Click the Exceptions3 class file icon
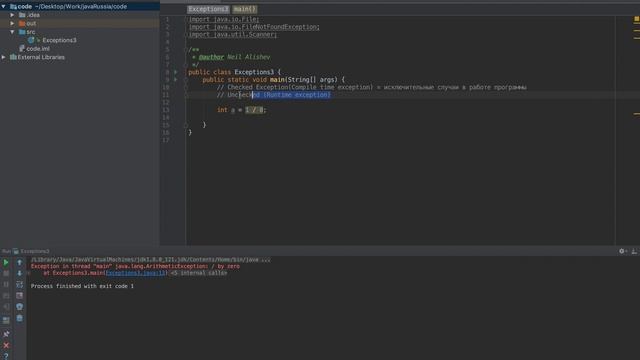The width and height of the screenshot is (640, 360). click(31, 40)
